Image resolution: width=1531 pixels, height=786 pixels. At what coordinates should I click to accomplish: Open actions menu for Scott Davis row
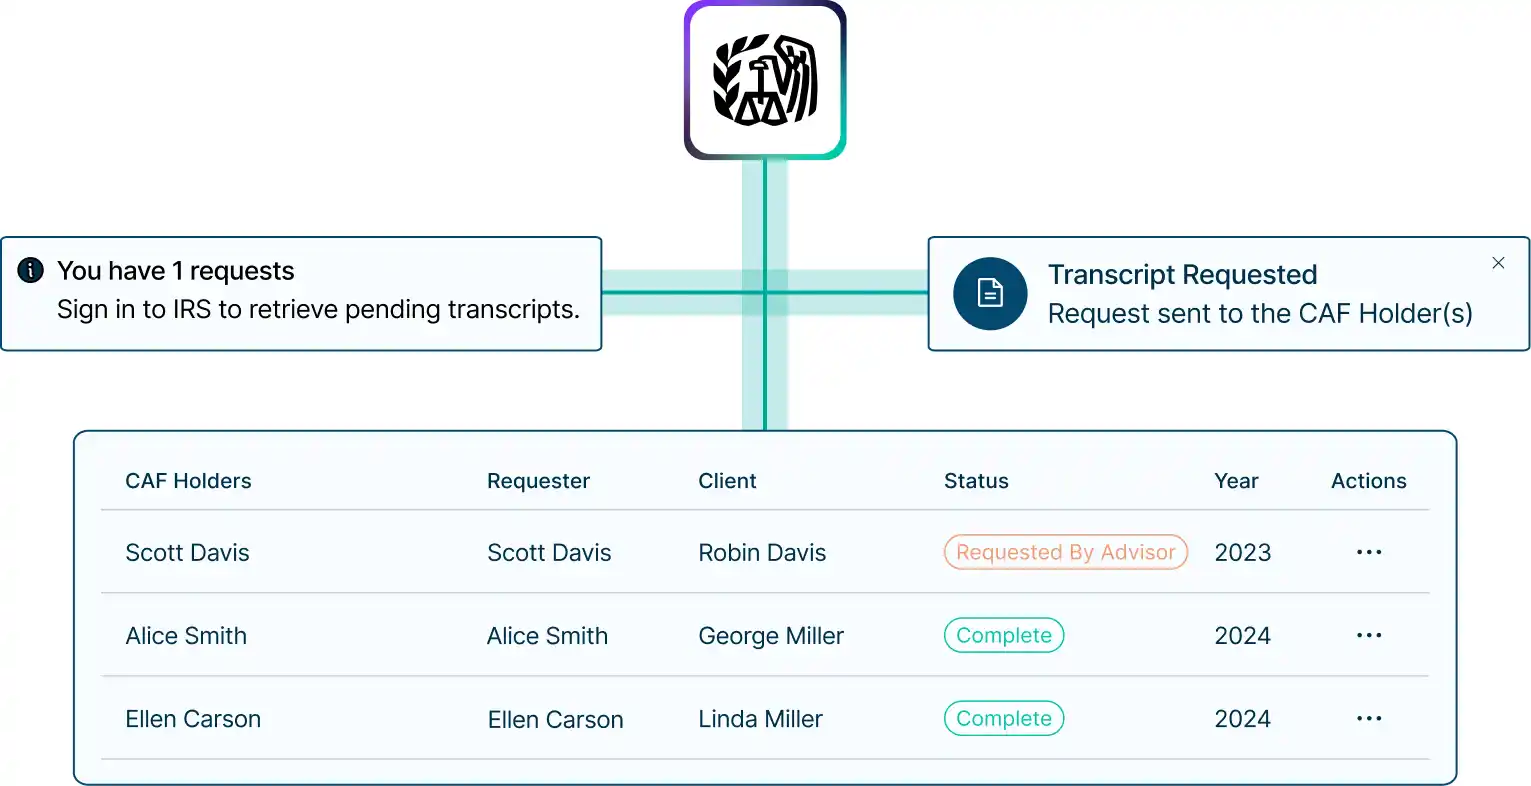[x=1369, y=552]
